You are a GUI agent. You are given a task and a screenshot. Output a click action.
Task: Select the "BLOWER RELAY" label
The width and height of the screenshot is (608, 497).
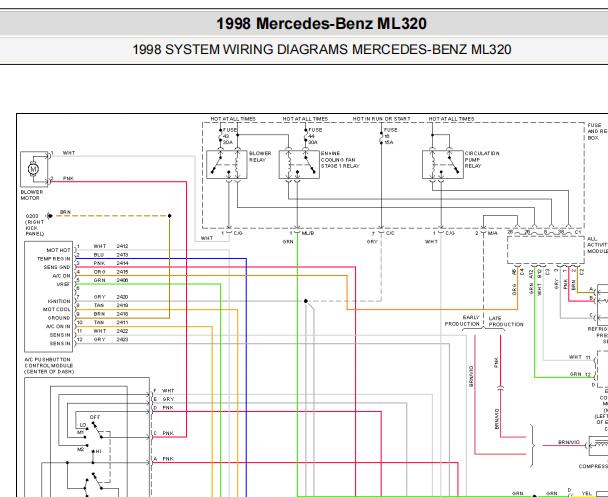coord(260,157)
